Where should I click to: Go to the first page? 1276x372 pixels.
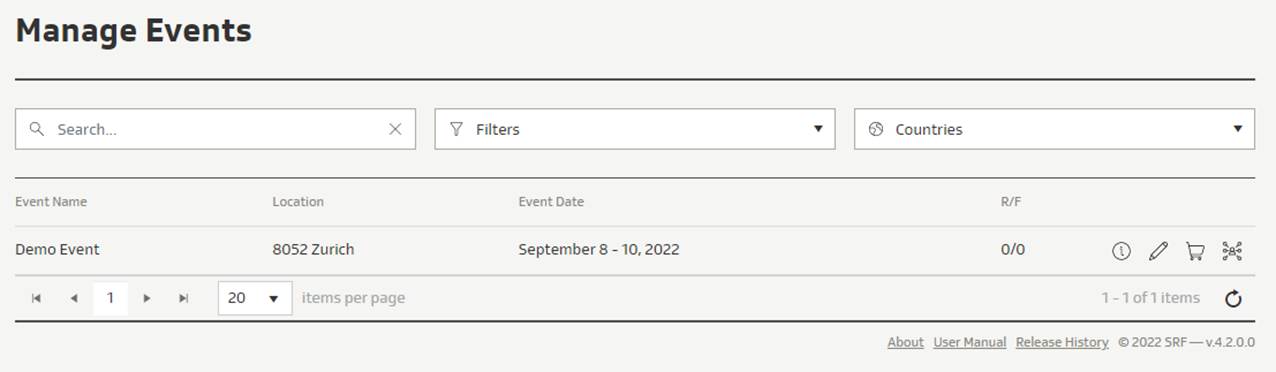[x=36, y=298]
